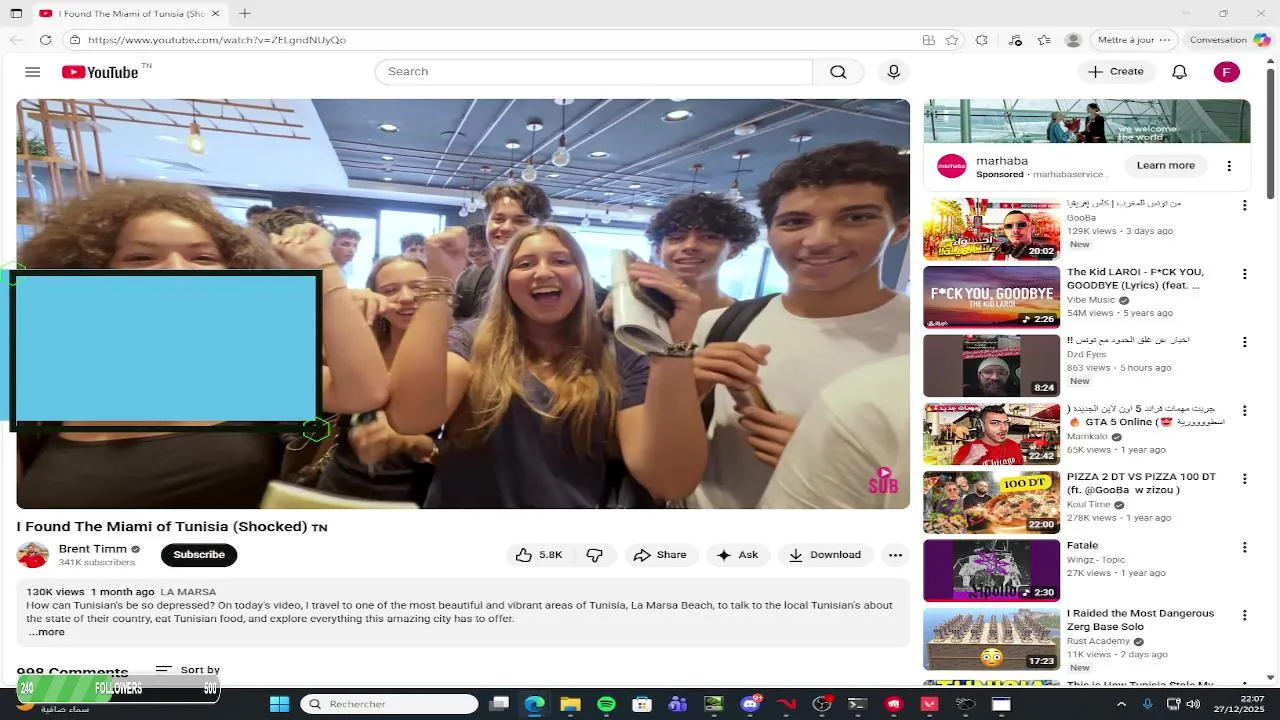1280x720 pixels.
Task: Open split screen icon in address bar
Action: coord(929,40)
